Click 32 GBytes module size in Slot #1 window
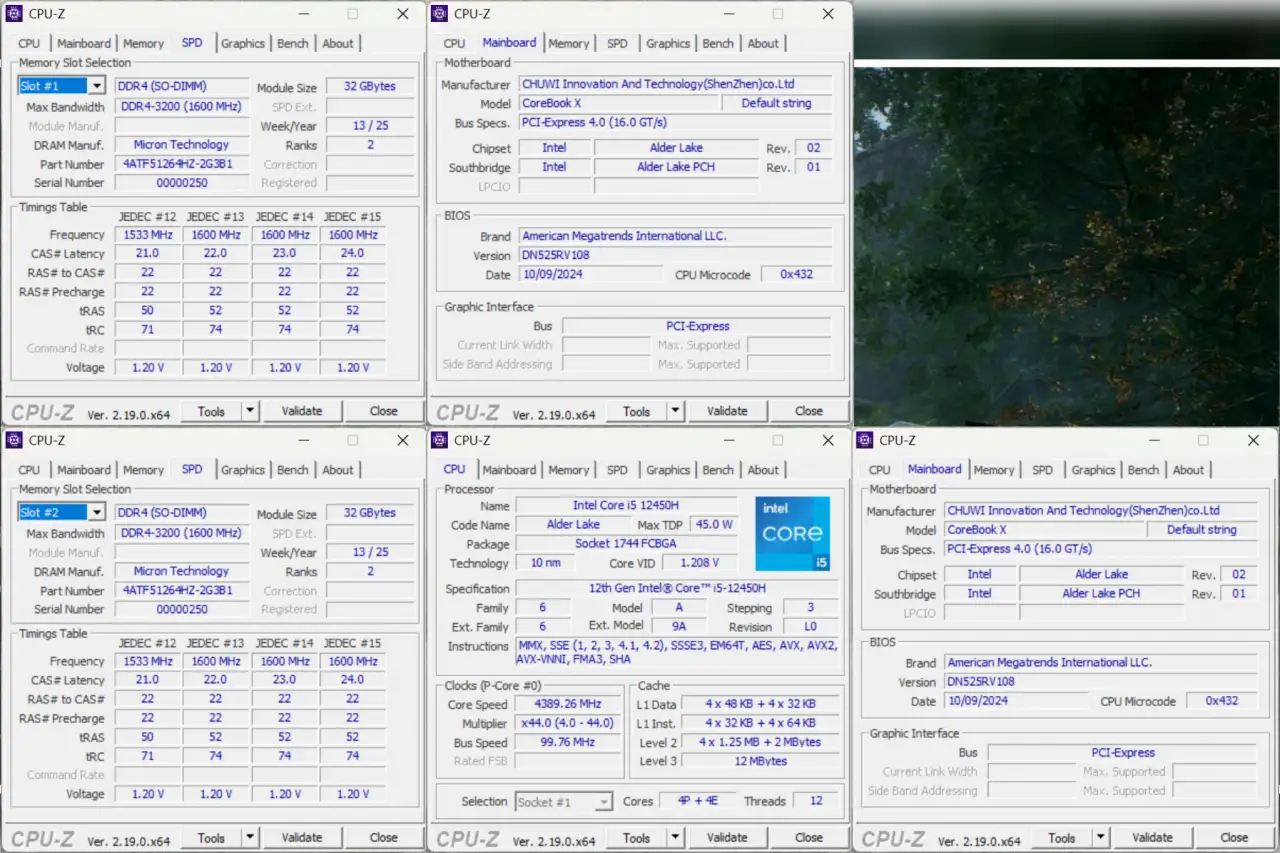1280x853 pixels. click(x=370, y=87)
